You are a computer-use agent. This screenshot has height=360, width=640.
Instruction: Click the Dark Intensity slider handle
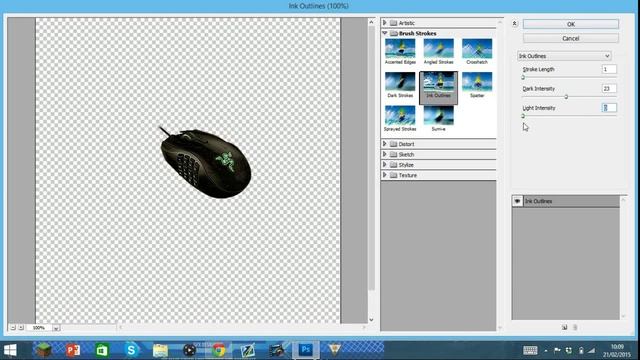tap(566, 97)
